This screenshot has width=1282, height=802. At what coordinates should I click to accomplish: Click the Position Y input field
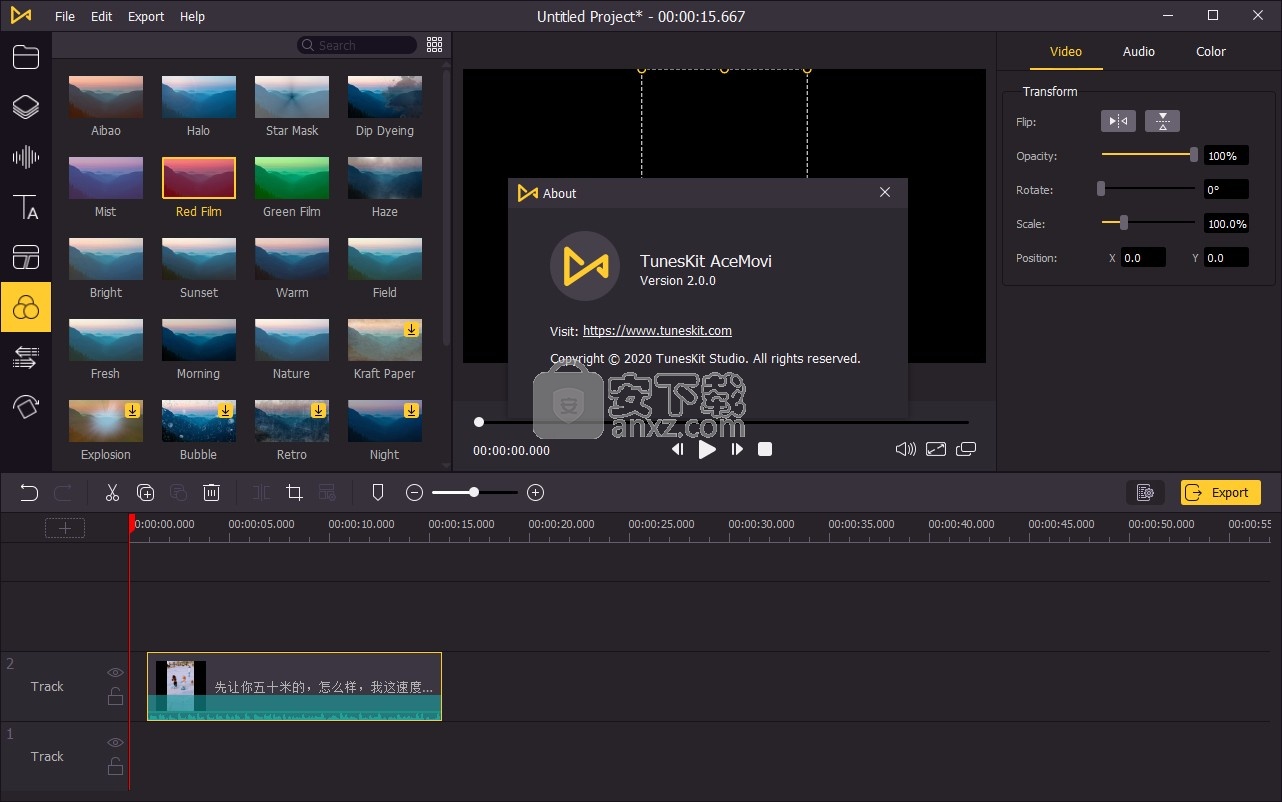1226,257
